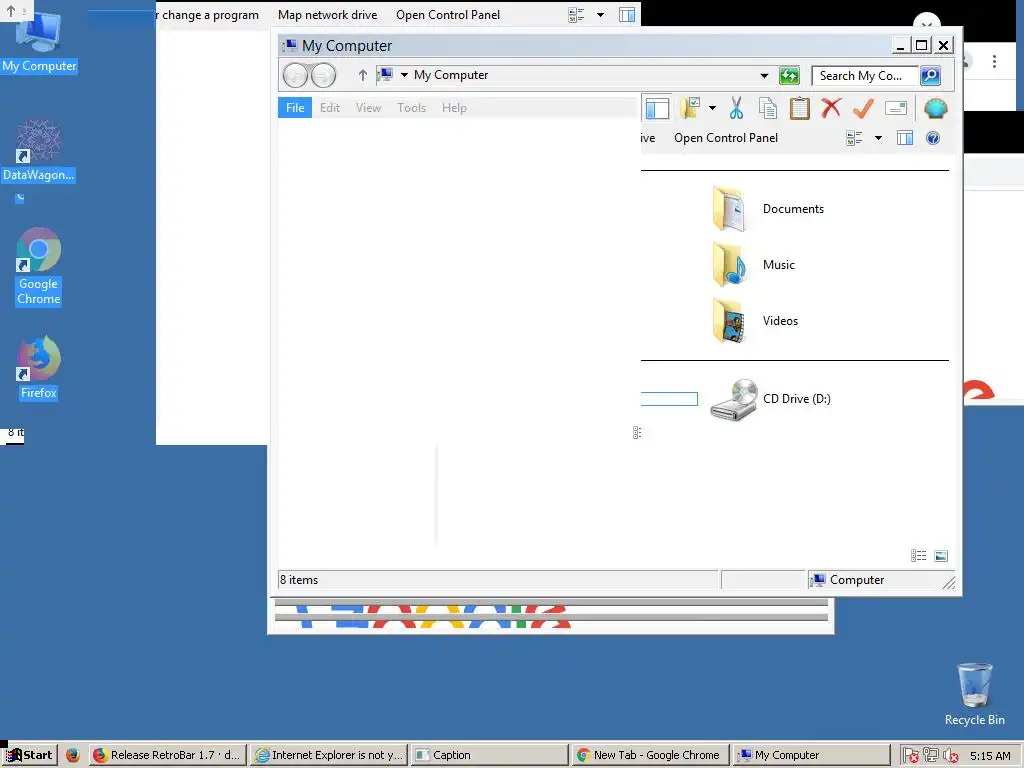The height and width of the screenshot is (768, 1024).
Task: Click the change view icon in background window
Action: point(576,14)
